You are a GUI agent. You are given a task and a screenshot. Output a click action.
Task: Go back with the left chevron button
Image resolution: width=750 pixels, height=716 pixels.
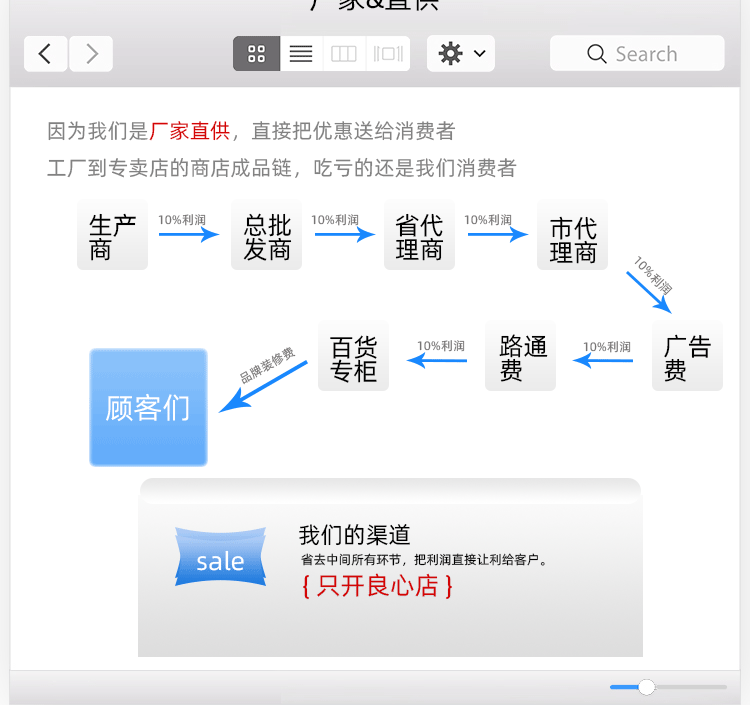pyautogui.click(x=45, y=54)
